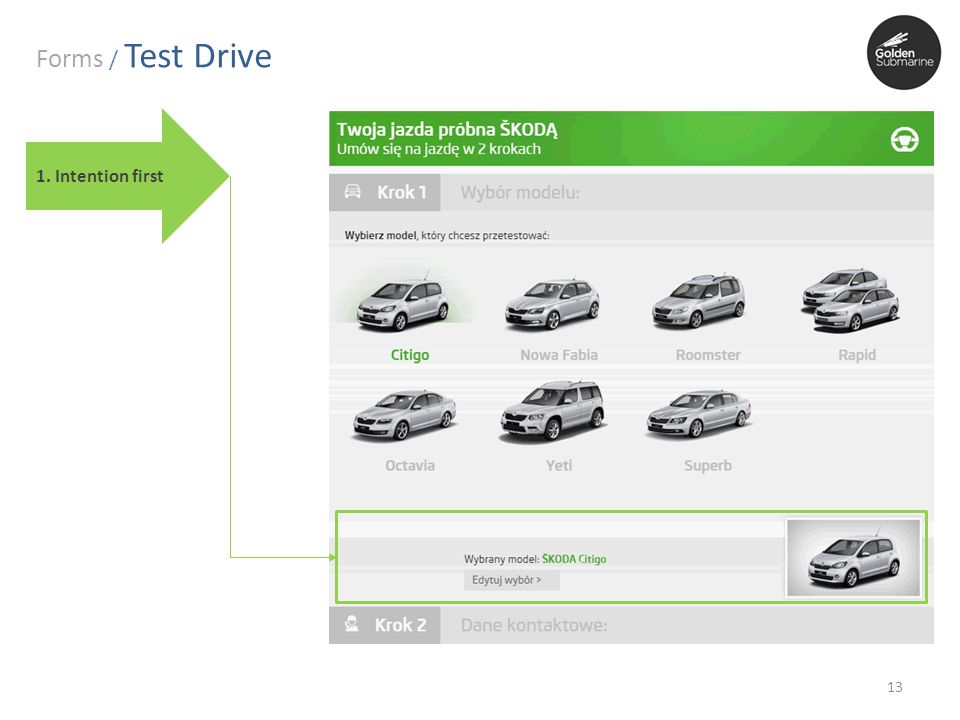Click the Citigo model label
This screenshot has height=720, width=960.
click(410, 355)
